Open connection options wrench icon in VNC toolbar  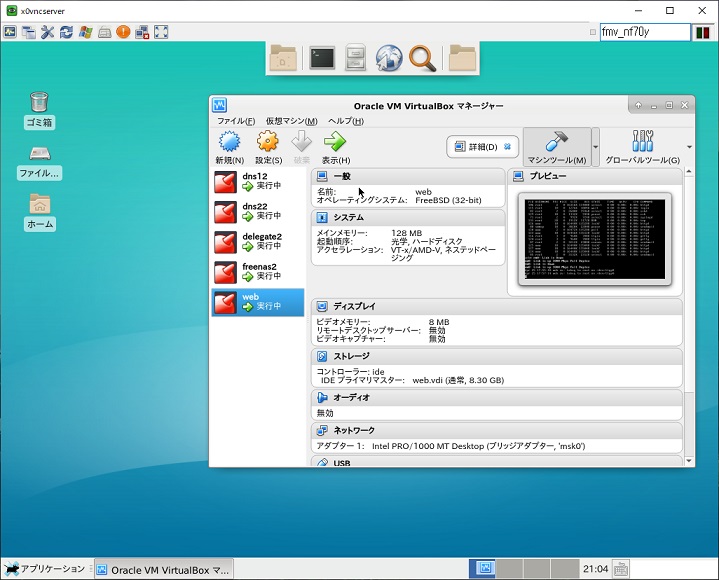(x=48, y=32)
